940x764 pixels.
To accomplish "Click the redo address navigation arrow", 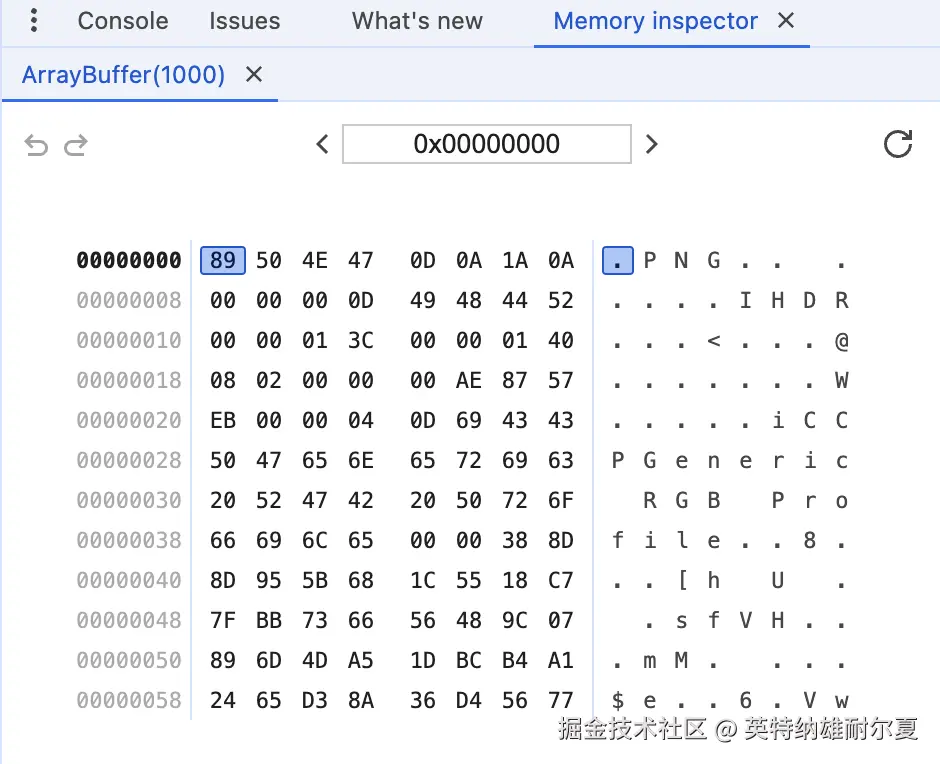I will pos(76,146).
